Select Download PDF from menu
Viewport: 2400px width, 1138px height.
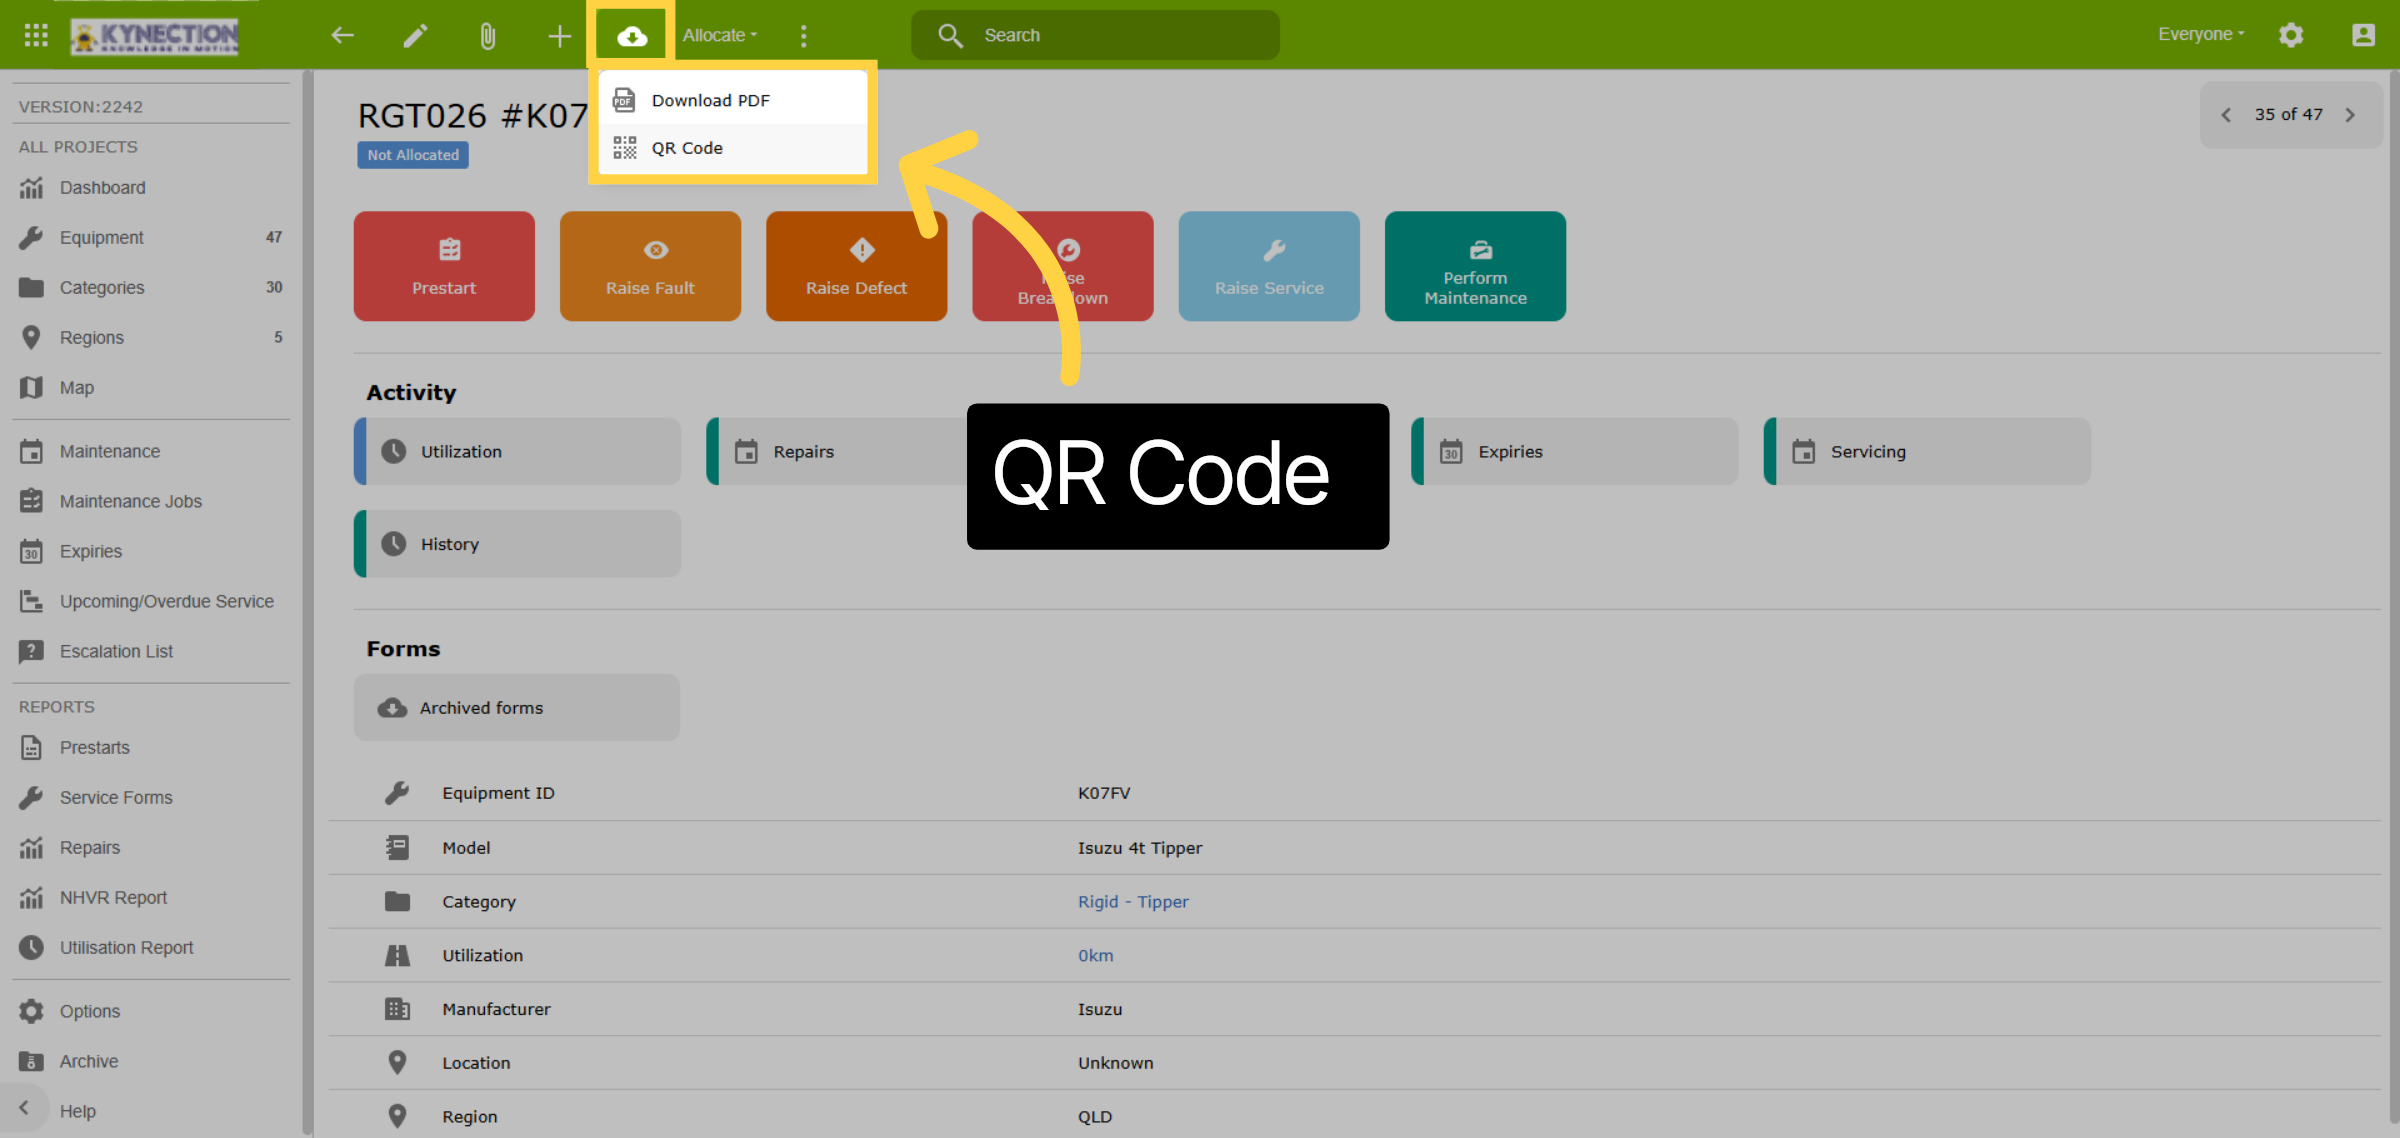(733, 100)
